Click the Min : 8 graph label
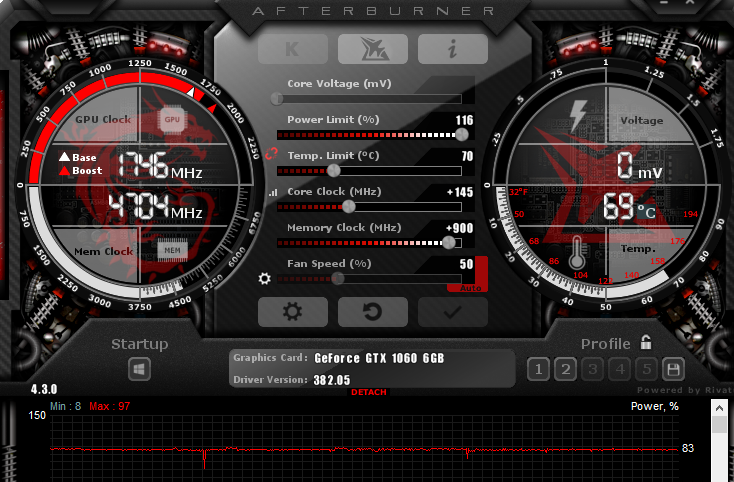This screenshot has height=482, width=734. click(x=66, y=406)
